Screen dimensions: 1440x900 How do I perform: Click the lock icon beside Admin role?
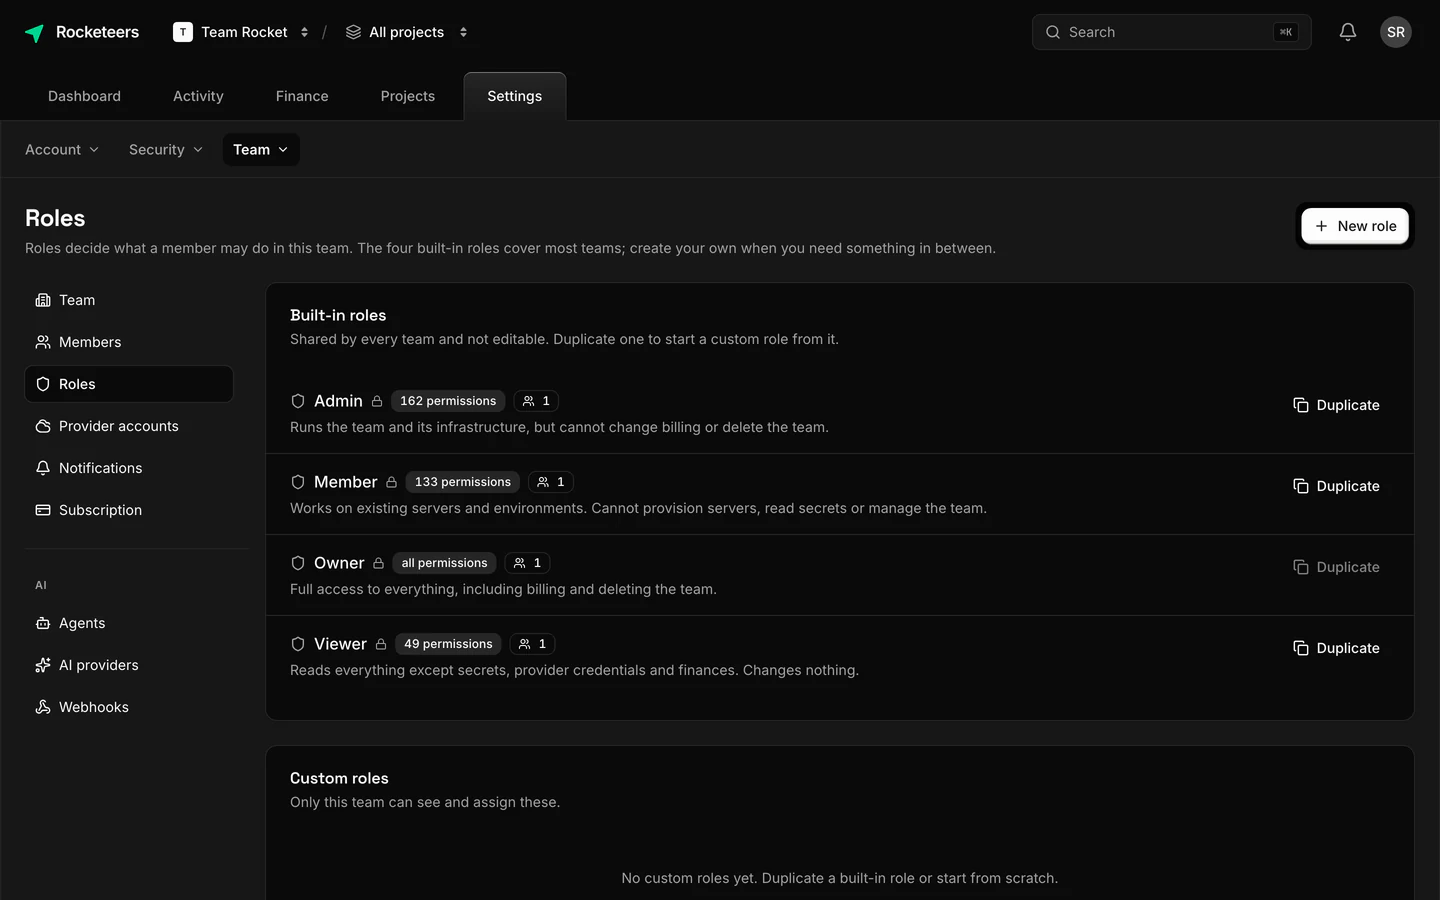point(377,401)
